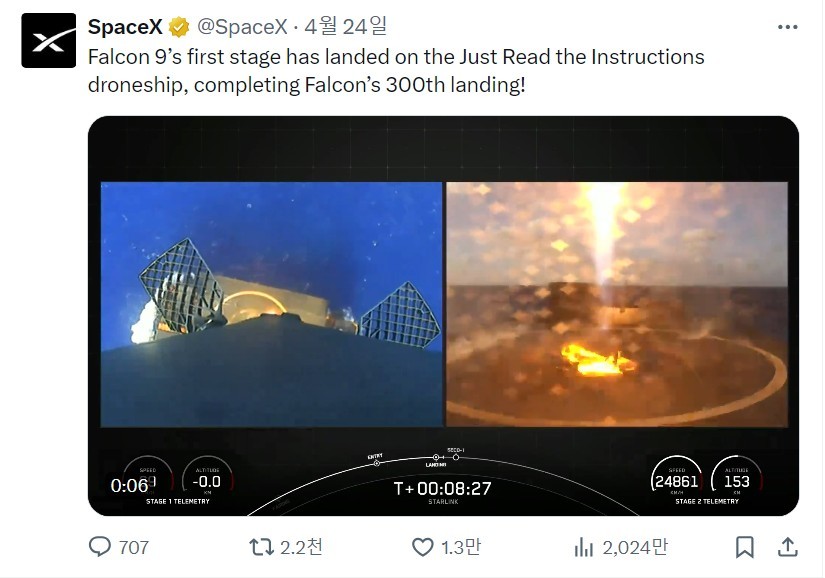Like the post with the heart icon

422,547
